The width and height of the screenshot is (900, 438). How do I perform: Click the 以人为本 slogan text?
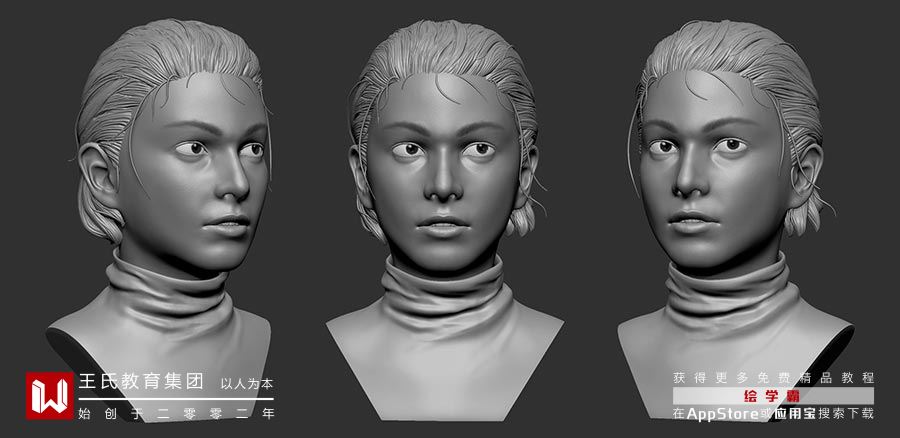coord(247,384)
